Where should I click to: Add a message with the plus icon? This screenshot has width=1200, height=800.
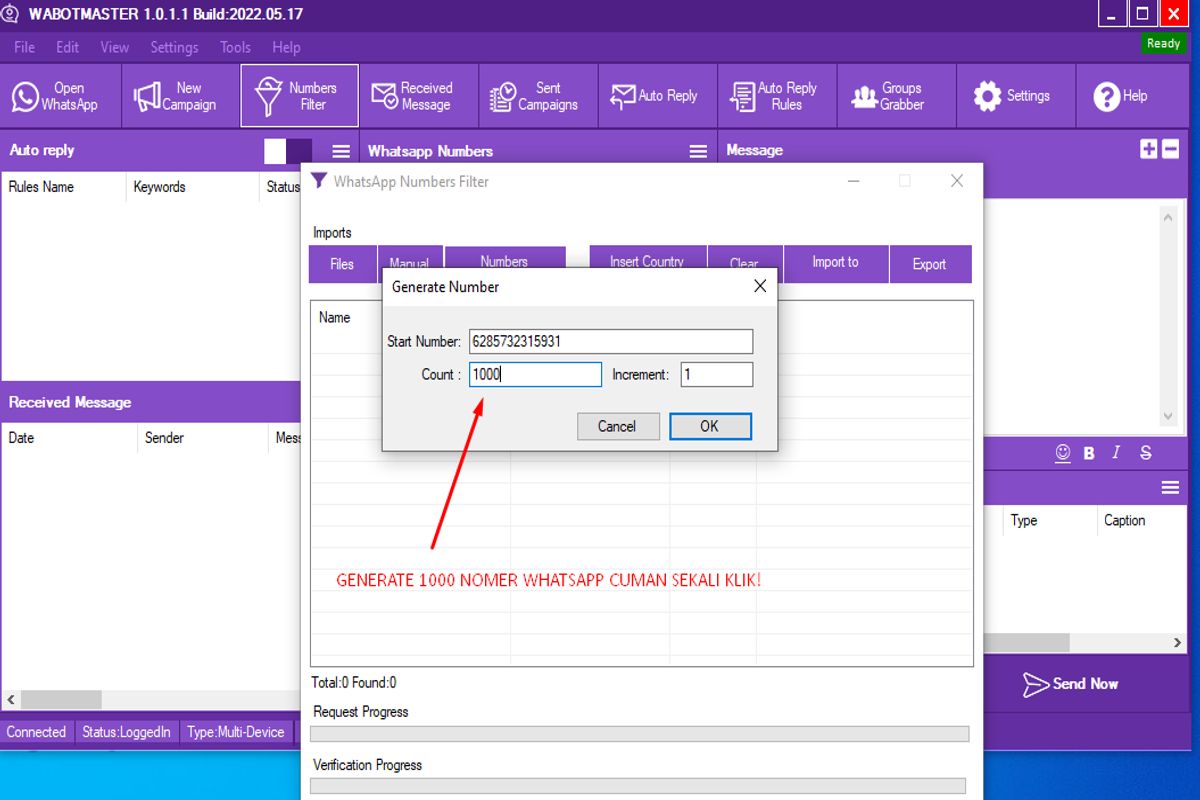tap(1148, 149)
